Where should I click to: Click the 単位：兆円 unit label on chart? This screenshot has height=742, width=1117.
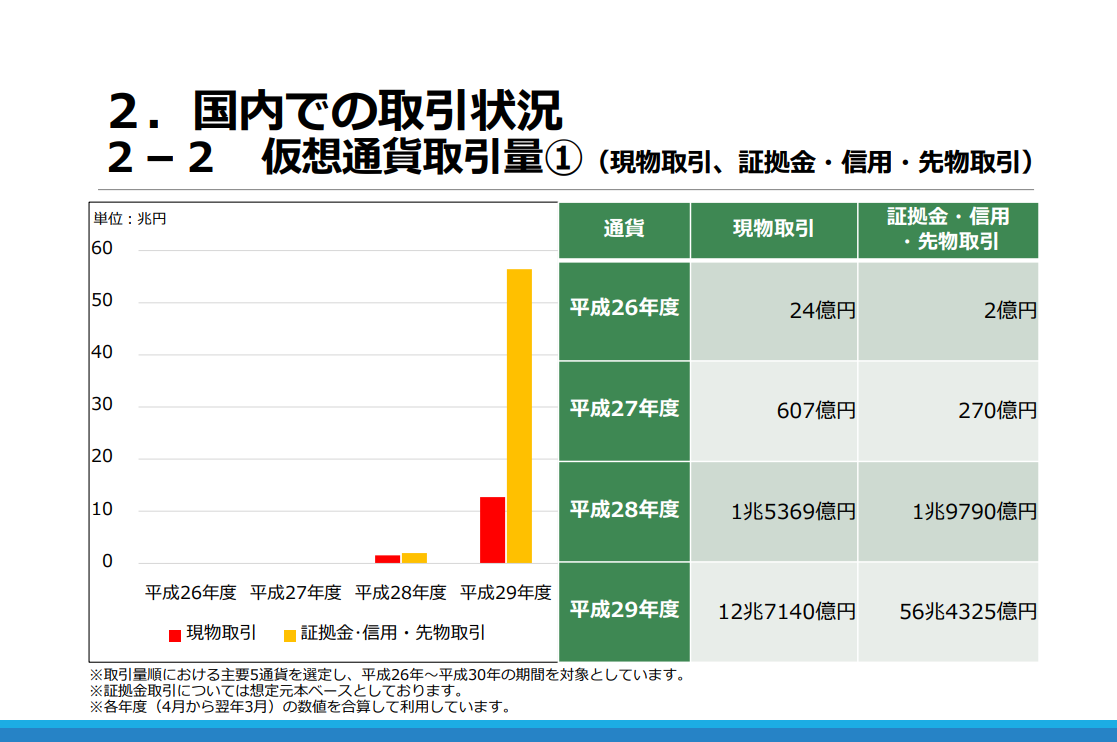pos(130,218)
